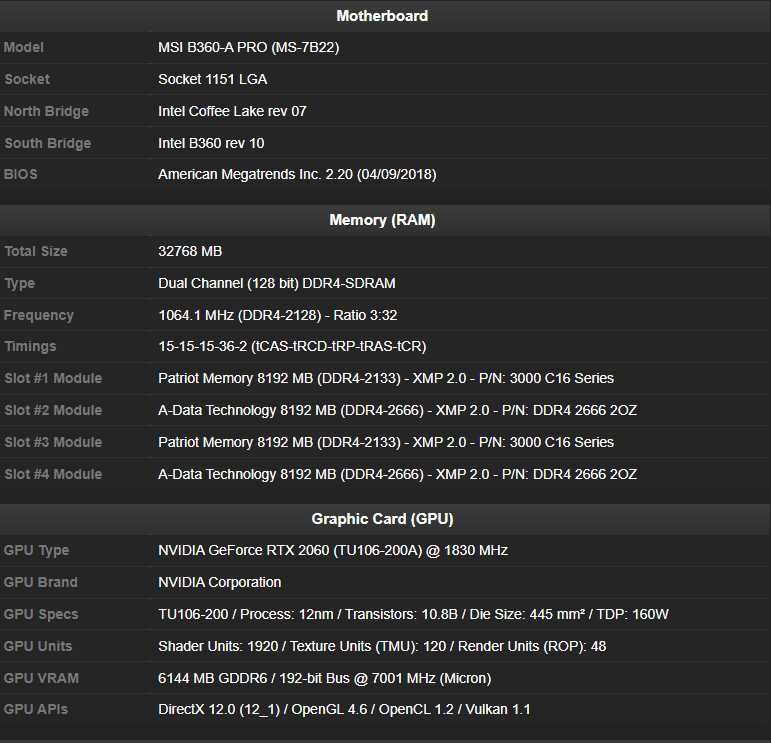Viewport: 771px width, 743px height.
Task: Click "1064.1 MHz (DDR4-2128) - Ratio 3:32" value
Action: [x=278, y=315]
